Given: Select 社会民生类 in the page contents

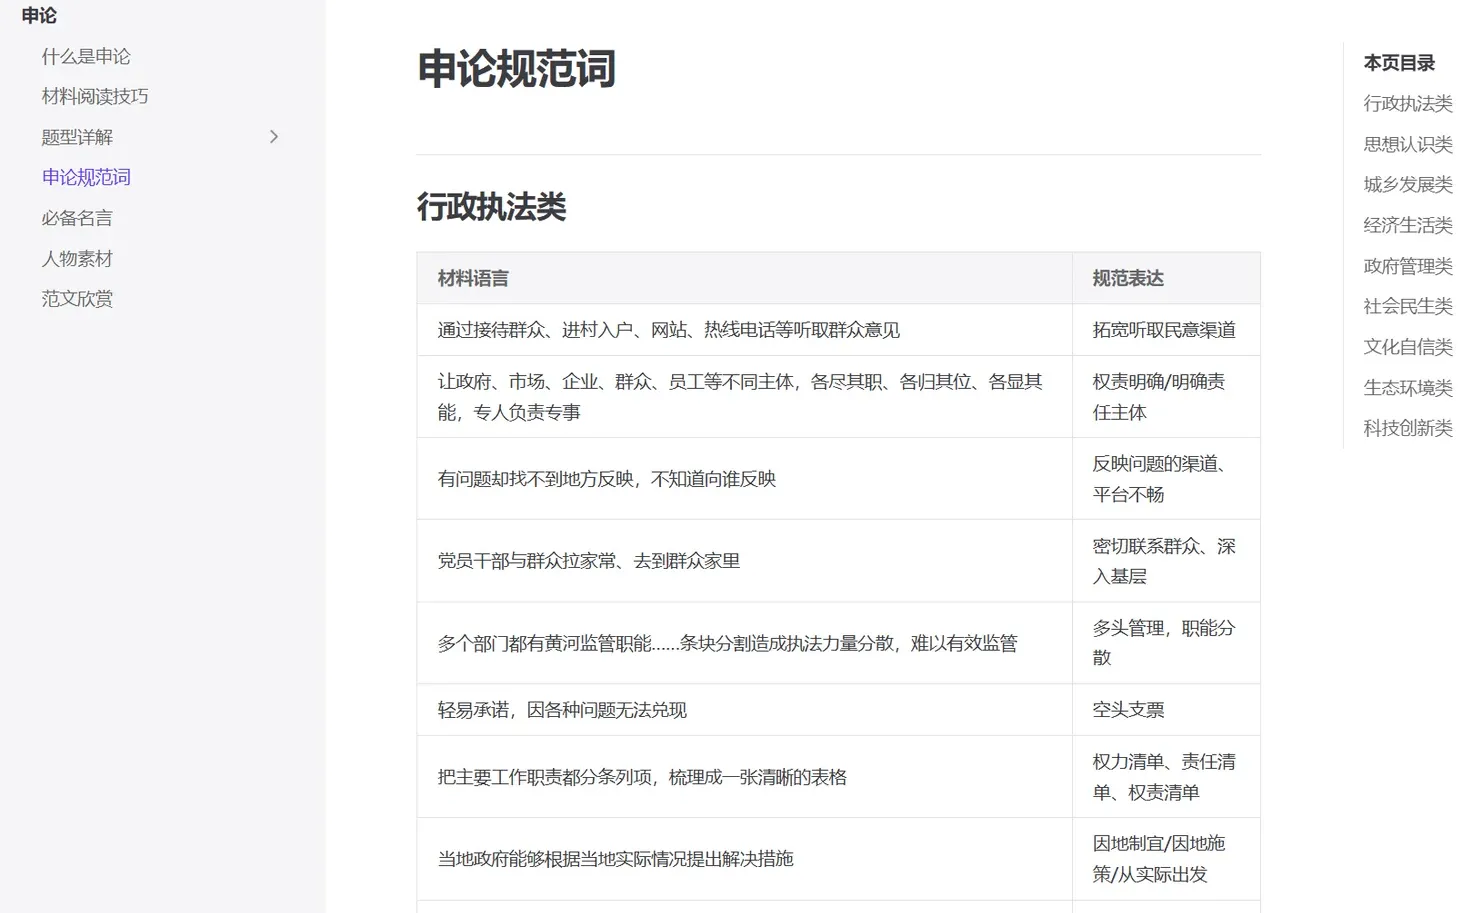Looking at the screenshot, I should coord(1407,306).
